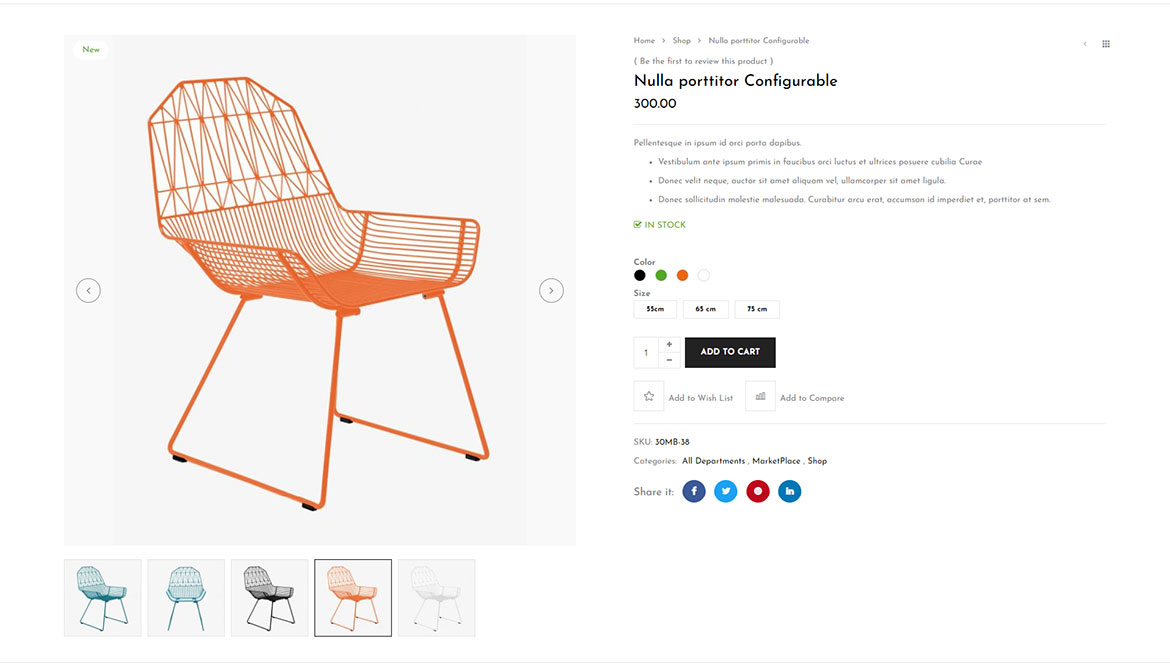Share product on Facebook
Image resolution: width=1170 pixels, height=670 pixels.
[x=693, y=491]
